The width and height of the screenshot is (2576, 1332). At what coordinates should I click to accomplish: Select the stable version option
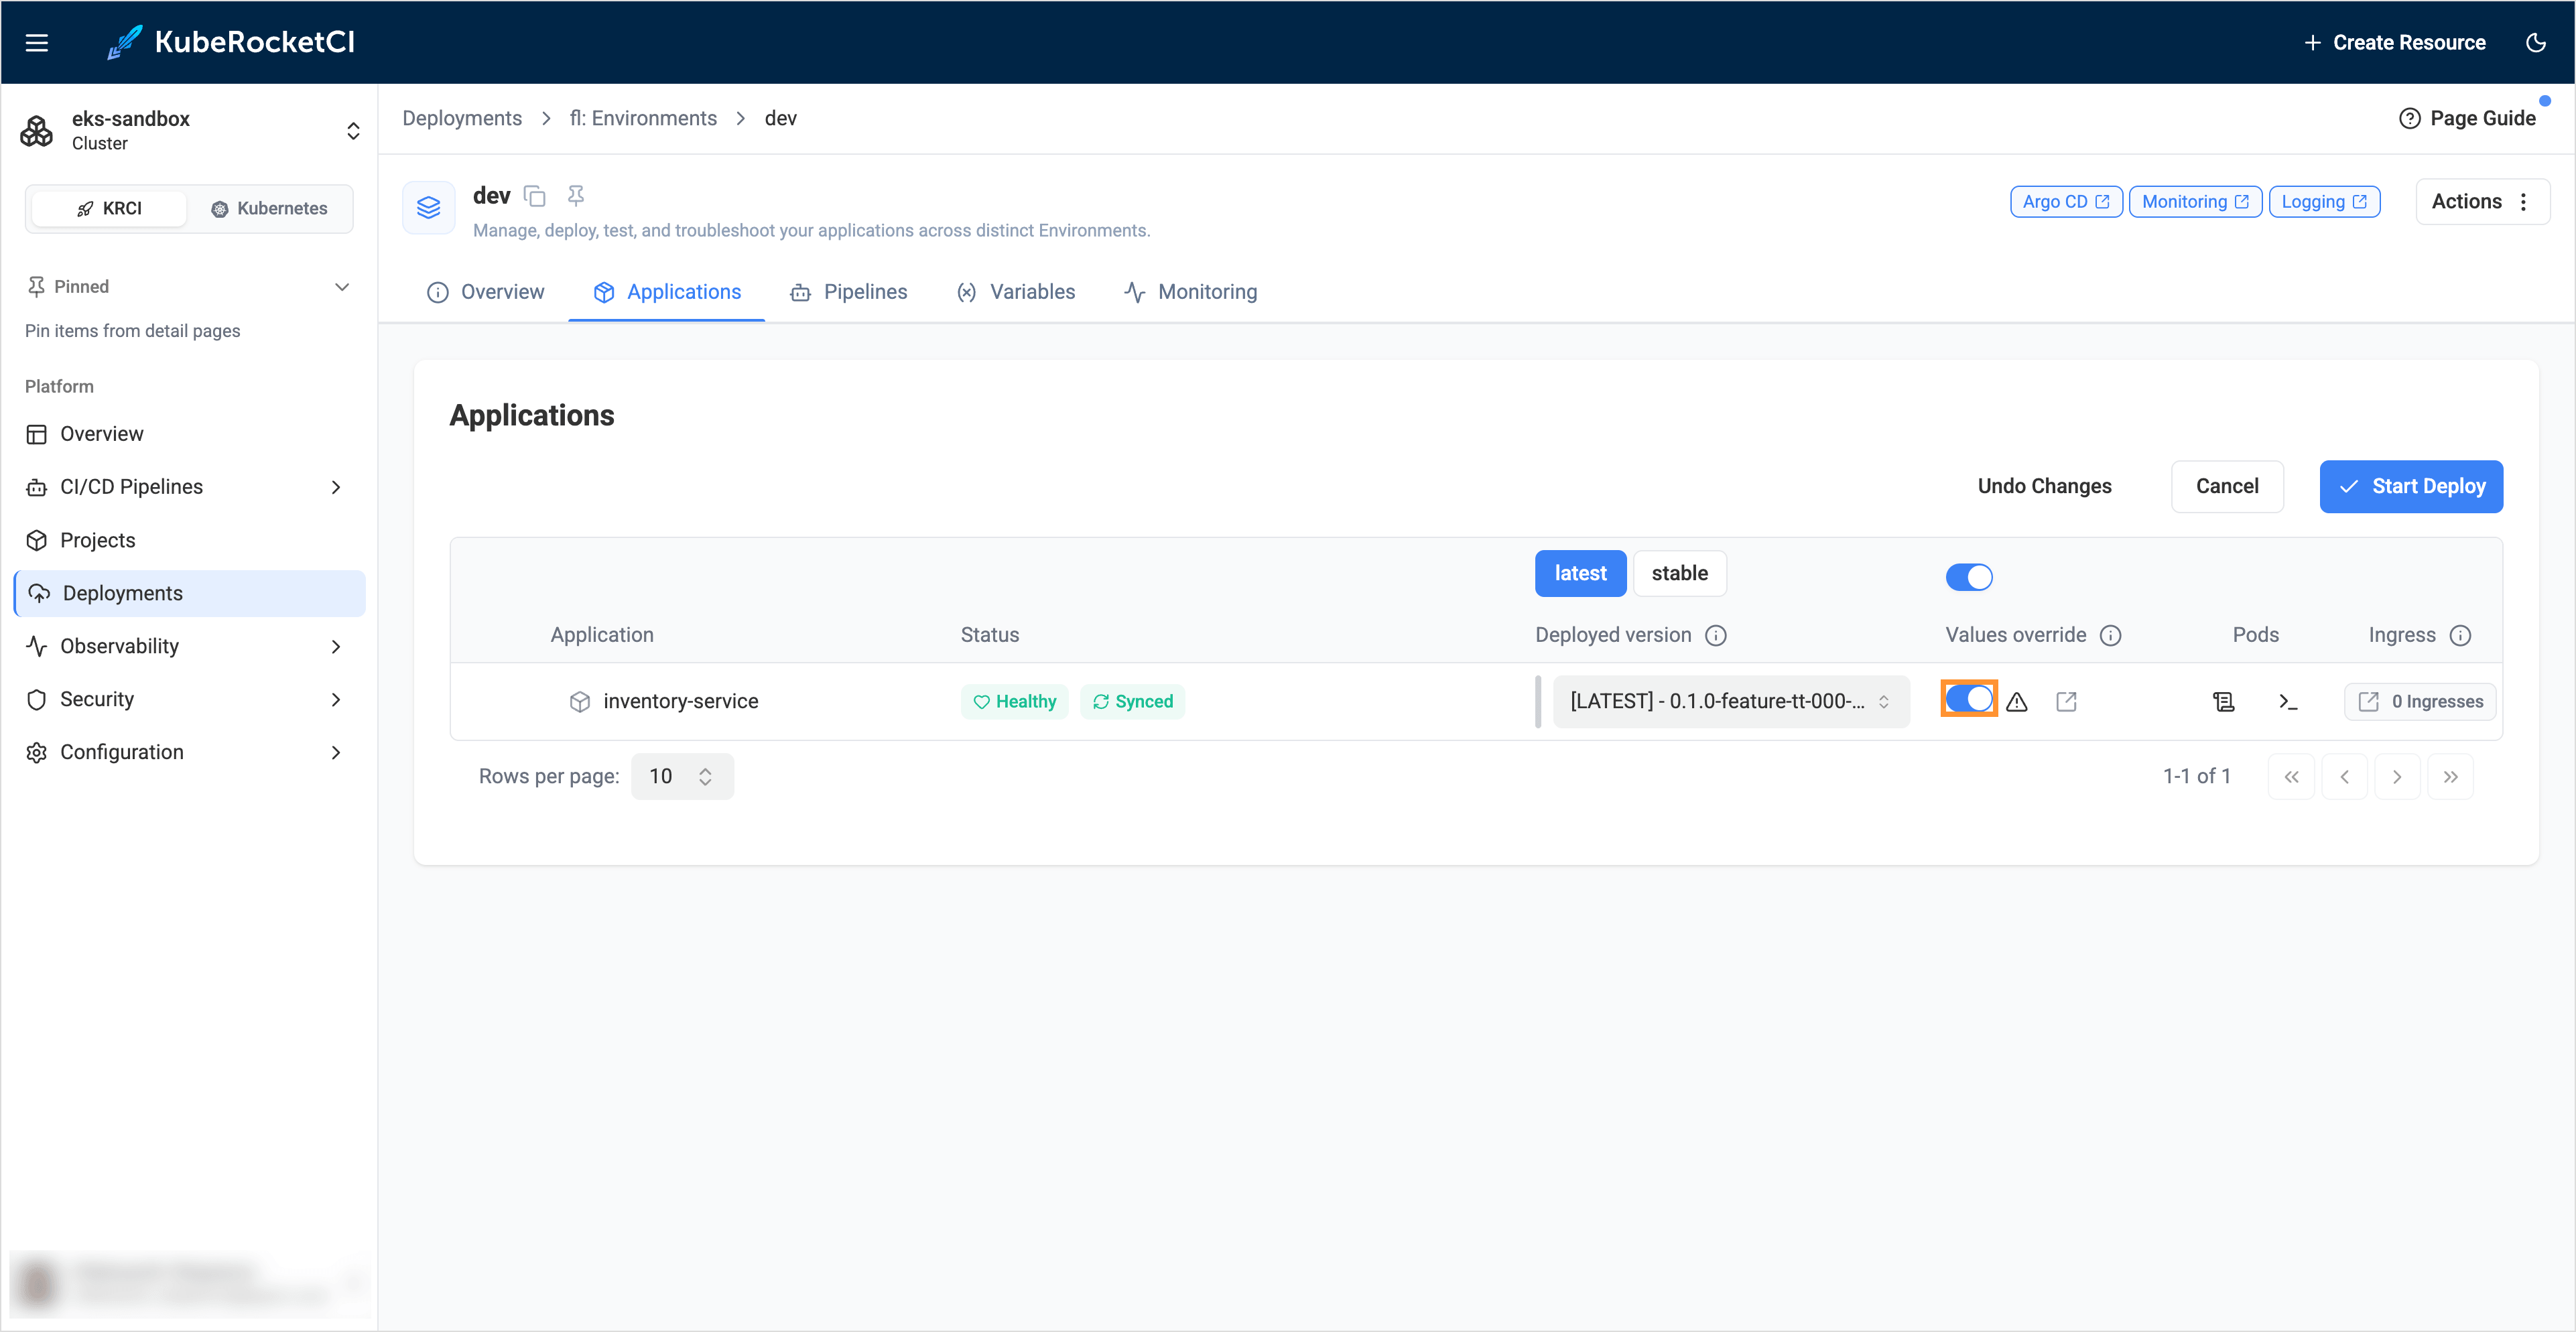(1679, 573)
